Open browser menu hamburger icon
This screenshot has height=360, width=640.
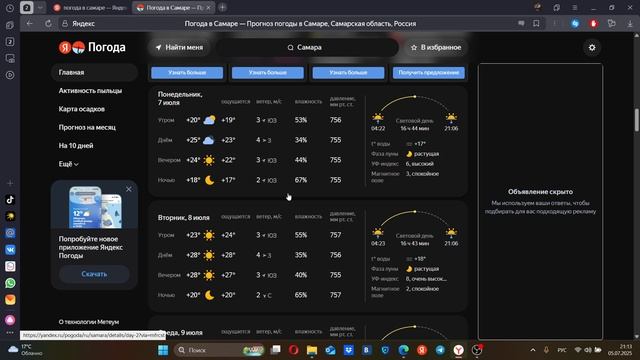tap(575, 8)
